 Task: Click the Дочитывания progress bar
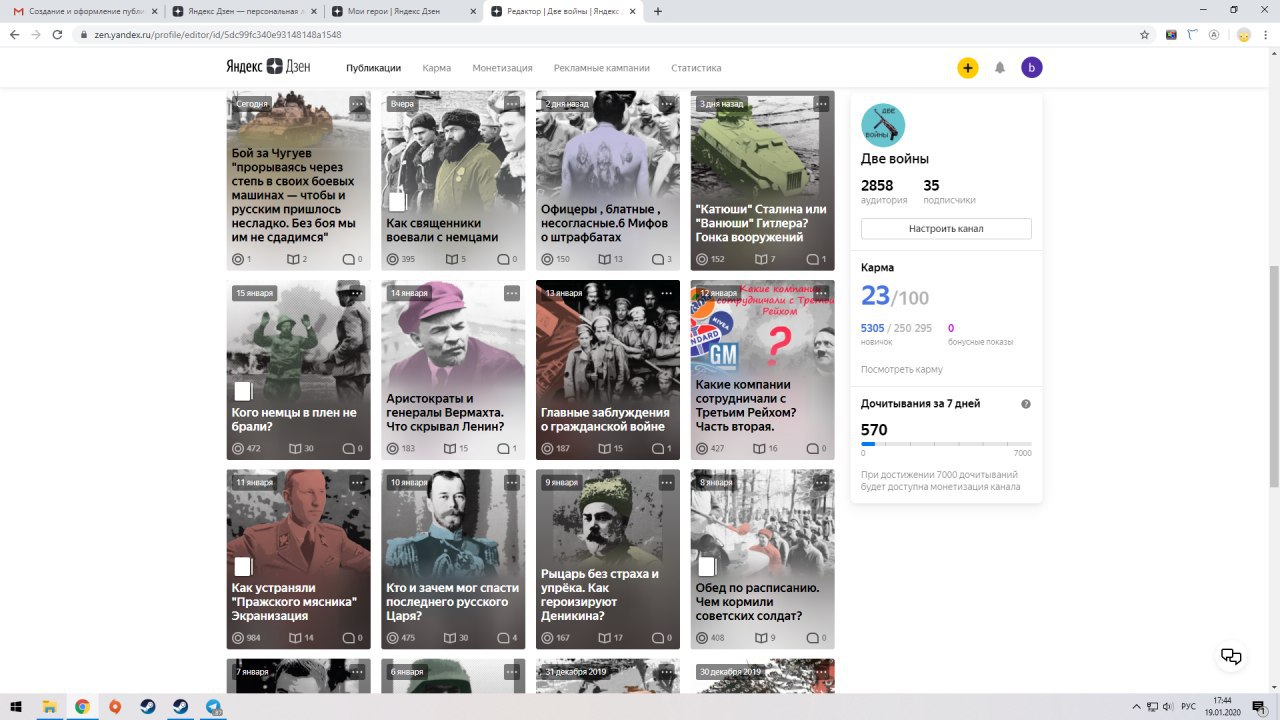(x=946, y=444)
